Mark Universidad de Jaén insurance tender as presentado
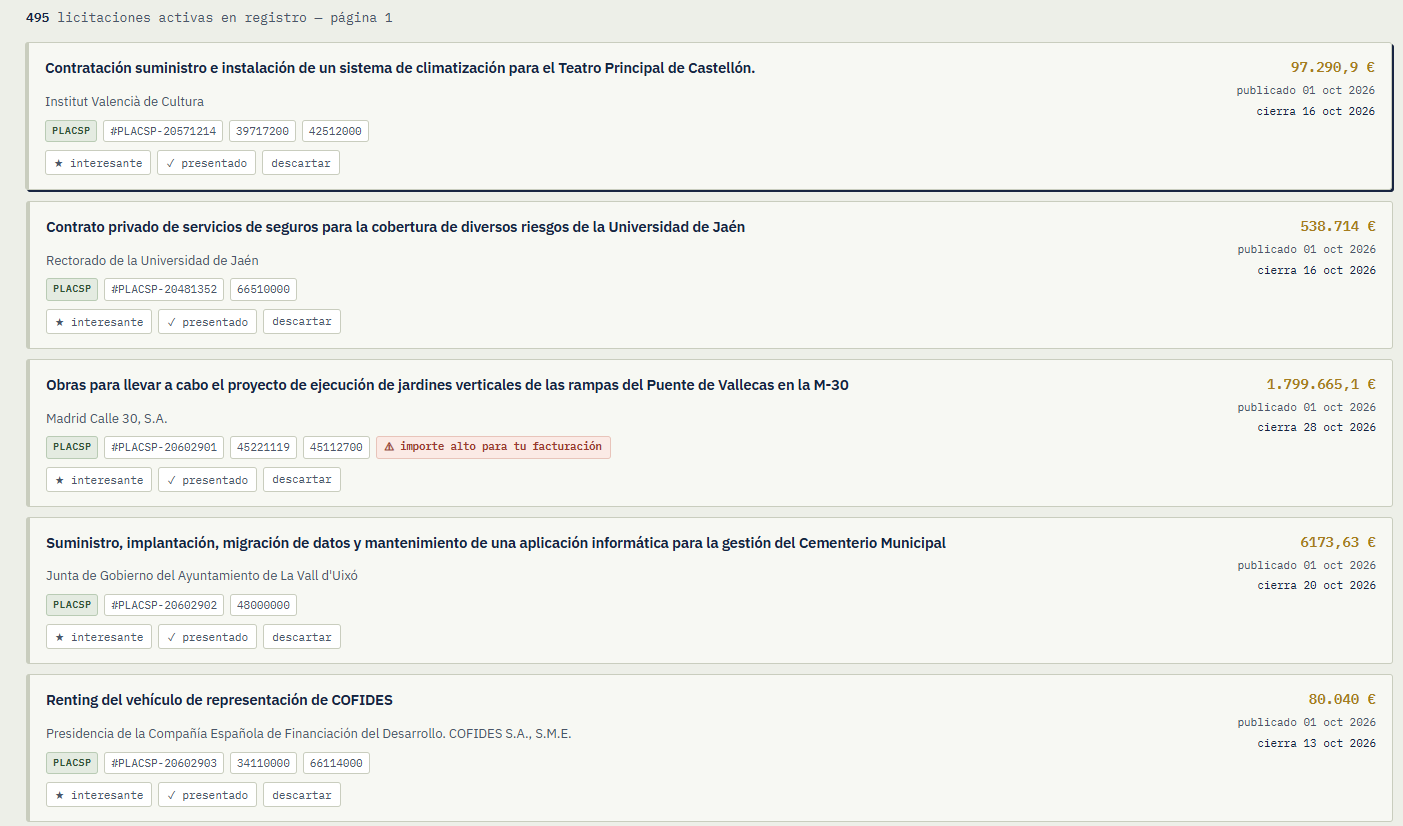The height and width of the screenshot is (826, 1403). pyautogui.click(x=207, y=322)
